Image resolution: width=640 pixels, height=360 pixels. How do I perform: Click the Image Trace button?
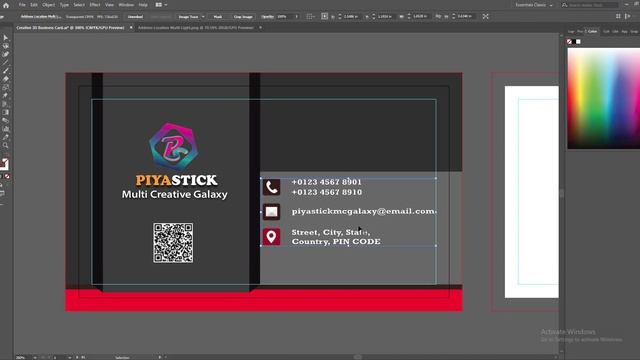[188, 17]
